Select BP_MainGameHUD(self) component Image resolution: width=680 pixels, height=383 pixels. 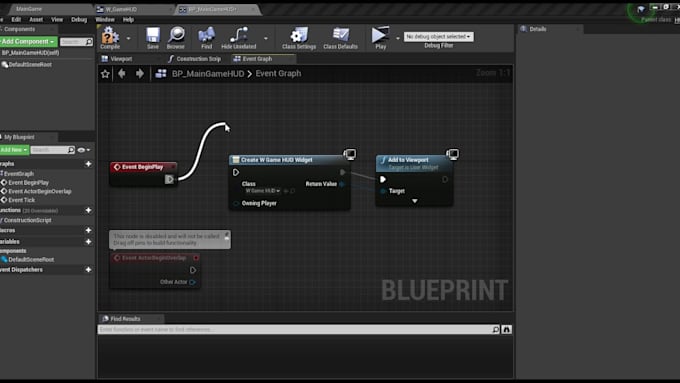[30, 52]
